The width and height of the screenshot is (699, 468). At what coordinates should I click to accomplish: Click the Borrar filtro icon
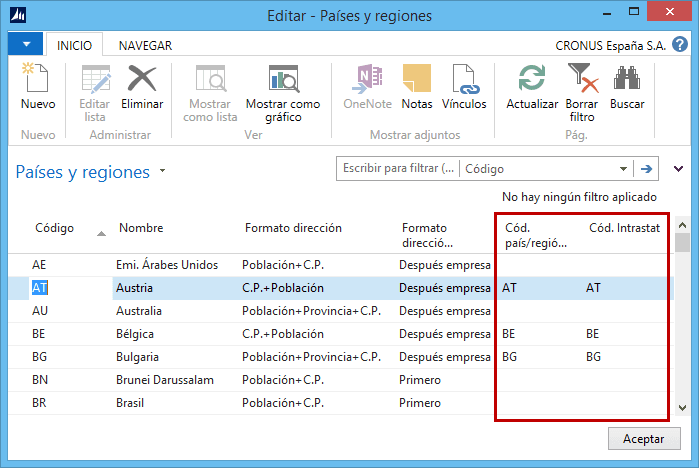coord(582,78)
